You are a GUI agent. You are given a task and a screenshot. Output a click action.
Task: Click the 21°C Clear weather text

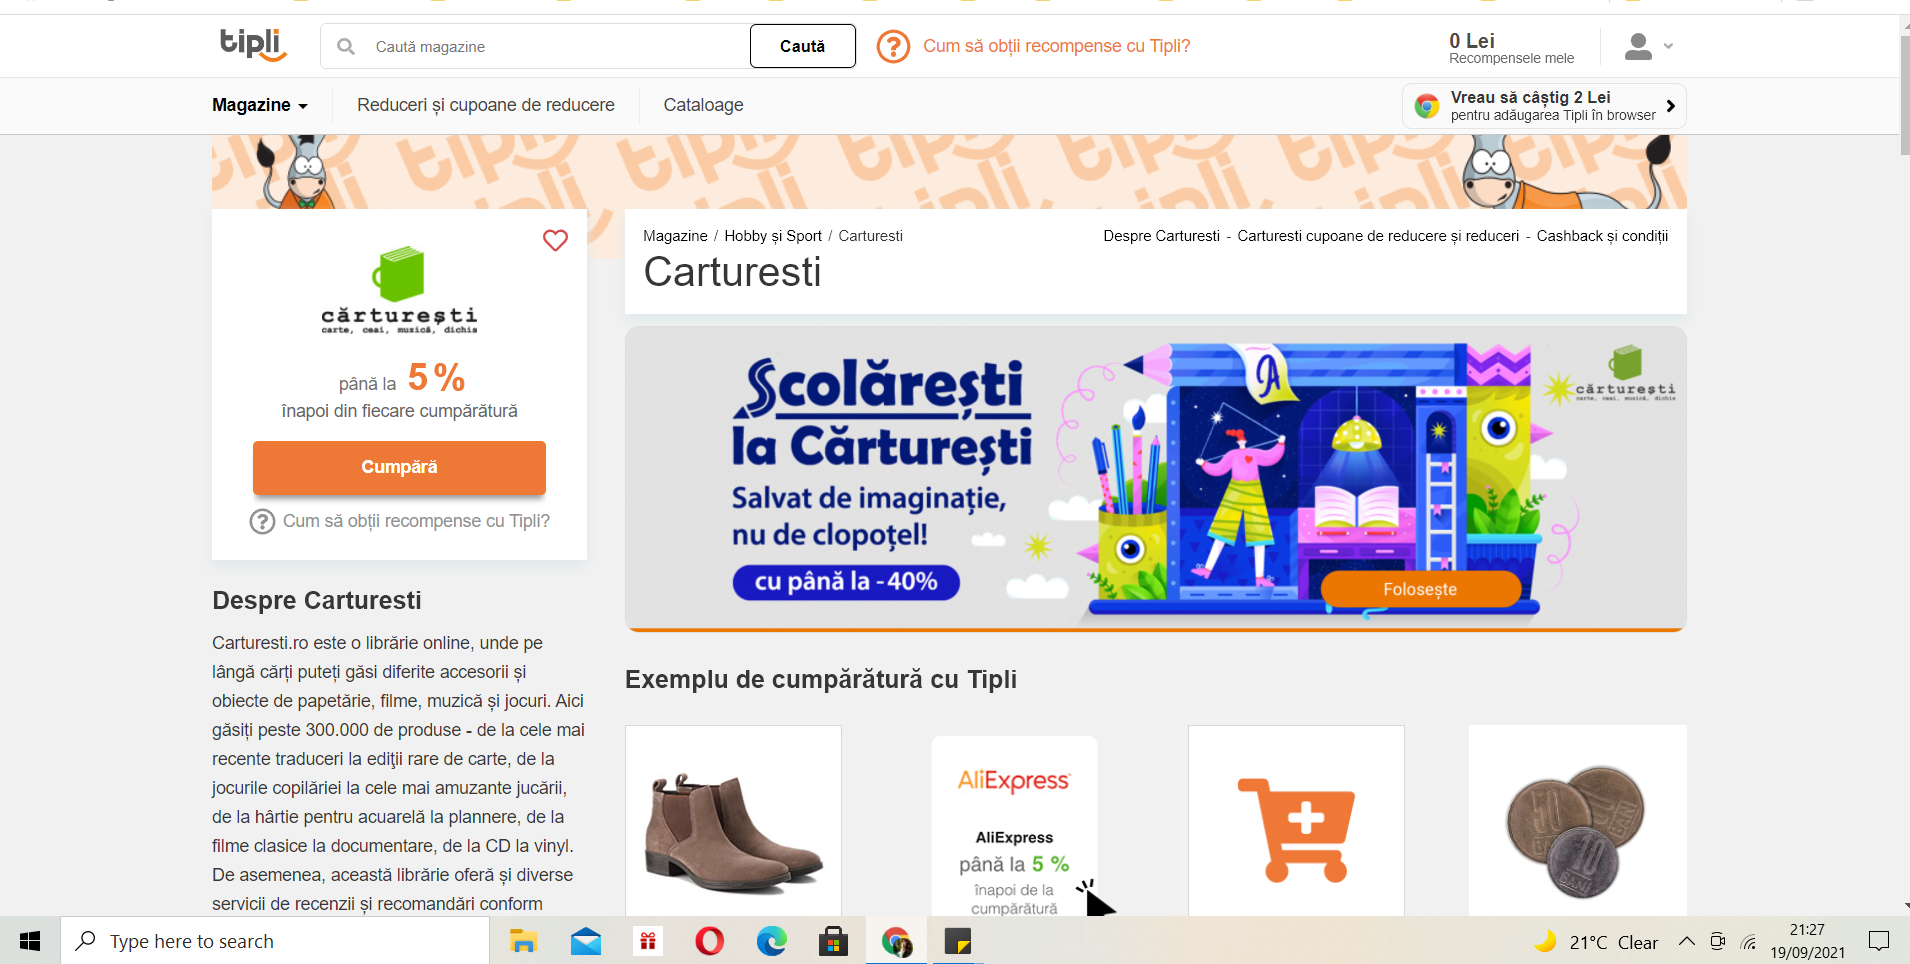point(1613,942)
